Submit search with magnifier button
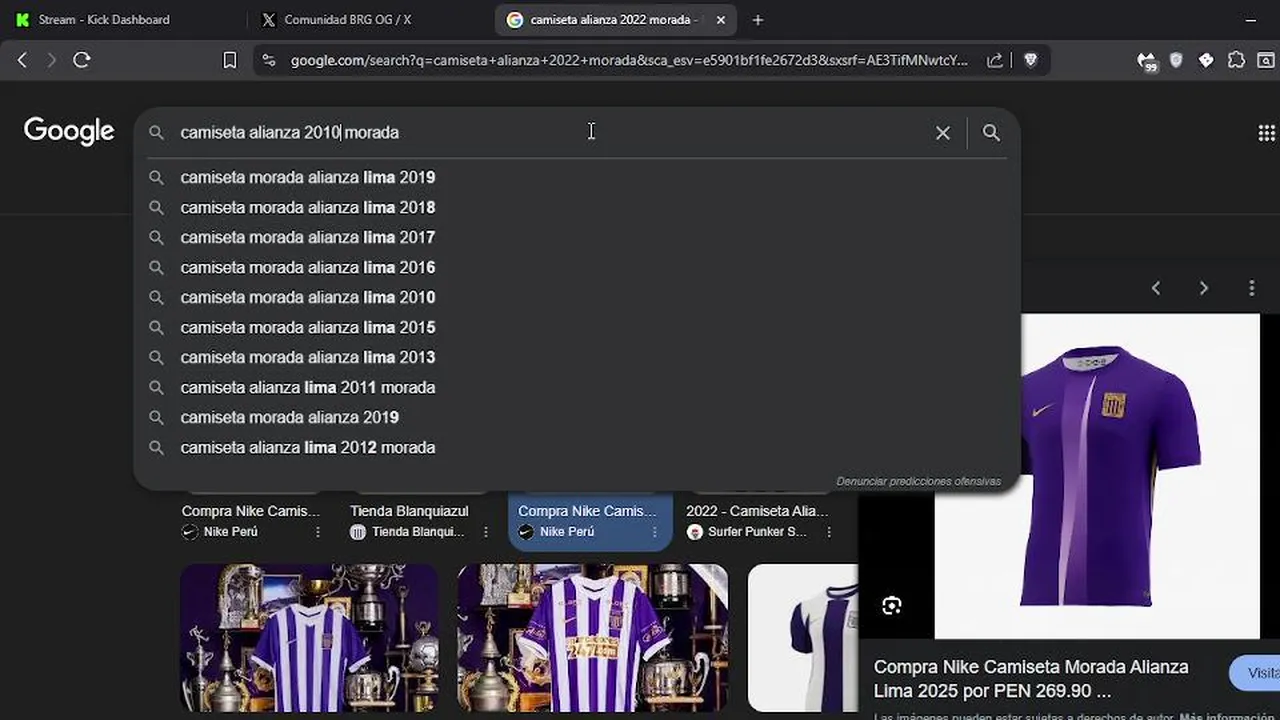 tap(991, 132)
